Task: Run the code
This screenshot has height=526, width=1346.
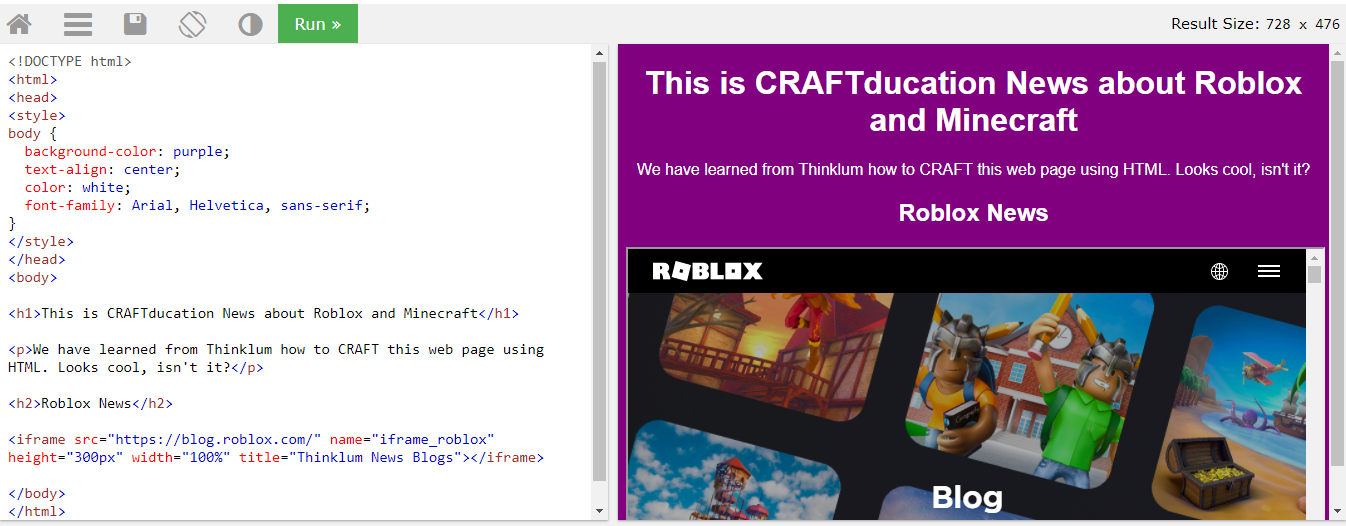Action: pyautogui.click(x=318, y=24)
